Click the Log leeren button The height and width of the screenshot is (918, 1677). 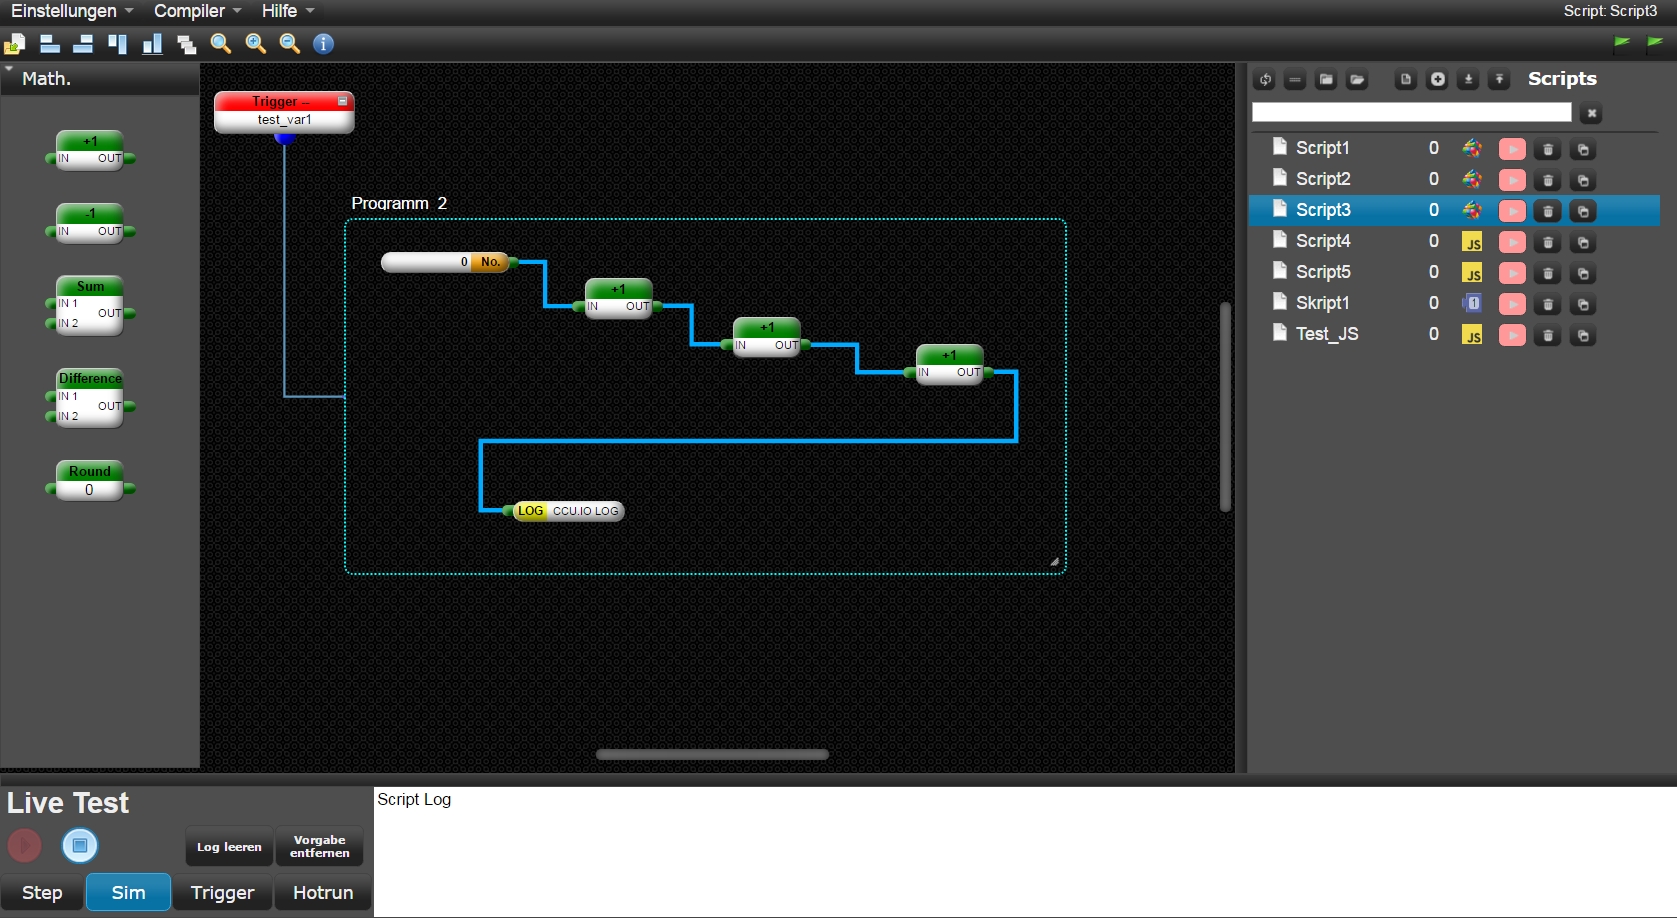click(229, 847)
